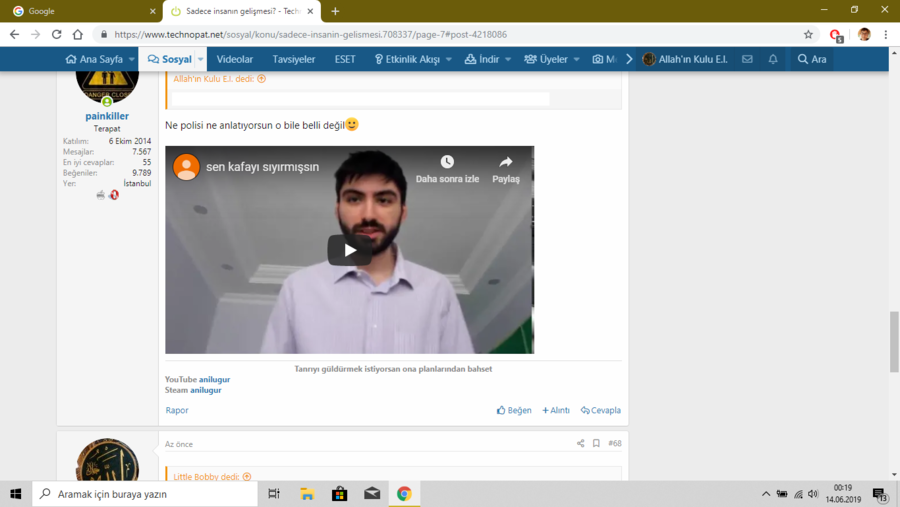900x507 pixels.
Task: Open Chrome profile avatar
Action: coord(864,34)
